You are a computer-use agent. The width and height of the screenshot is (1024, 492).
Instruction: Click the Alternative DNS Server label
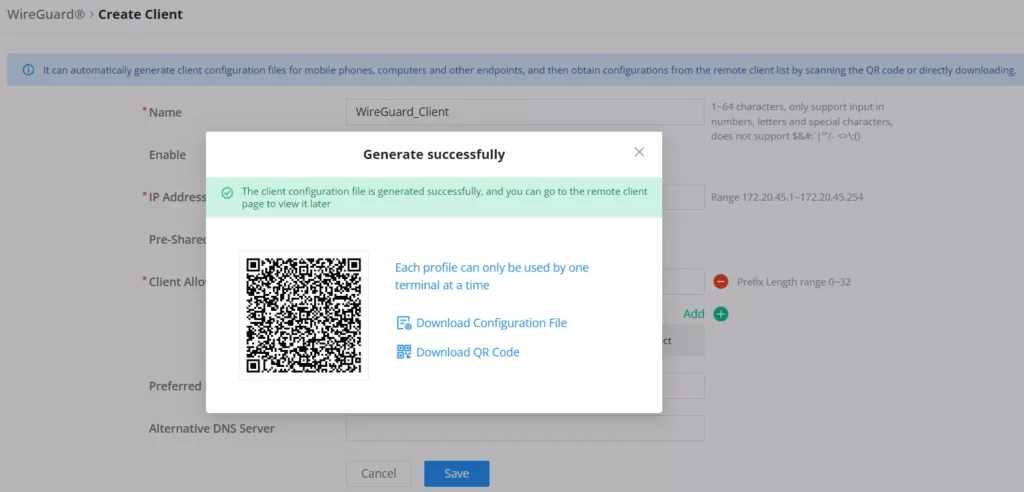click(x=212, y=429)
